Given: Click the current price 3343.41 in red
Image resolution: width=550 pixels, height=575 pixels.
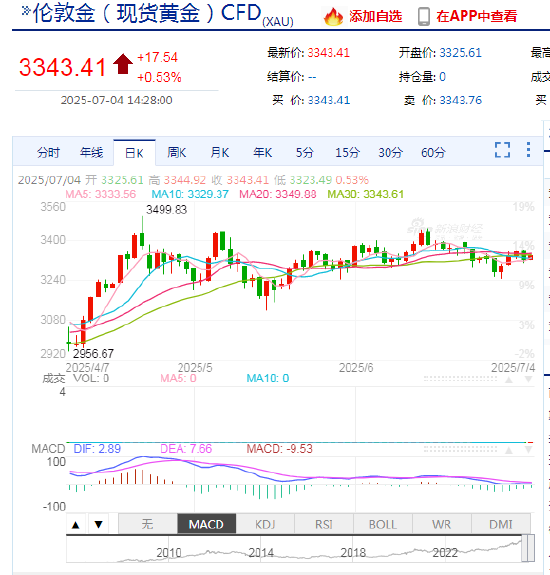Looking at the screenshot, I should tap(62, 67).
